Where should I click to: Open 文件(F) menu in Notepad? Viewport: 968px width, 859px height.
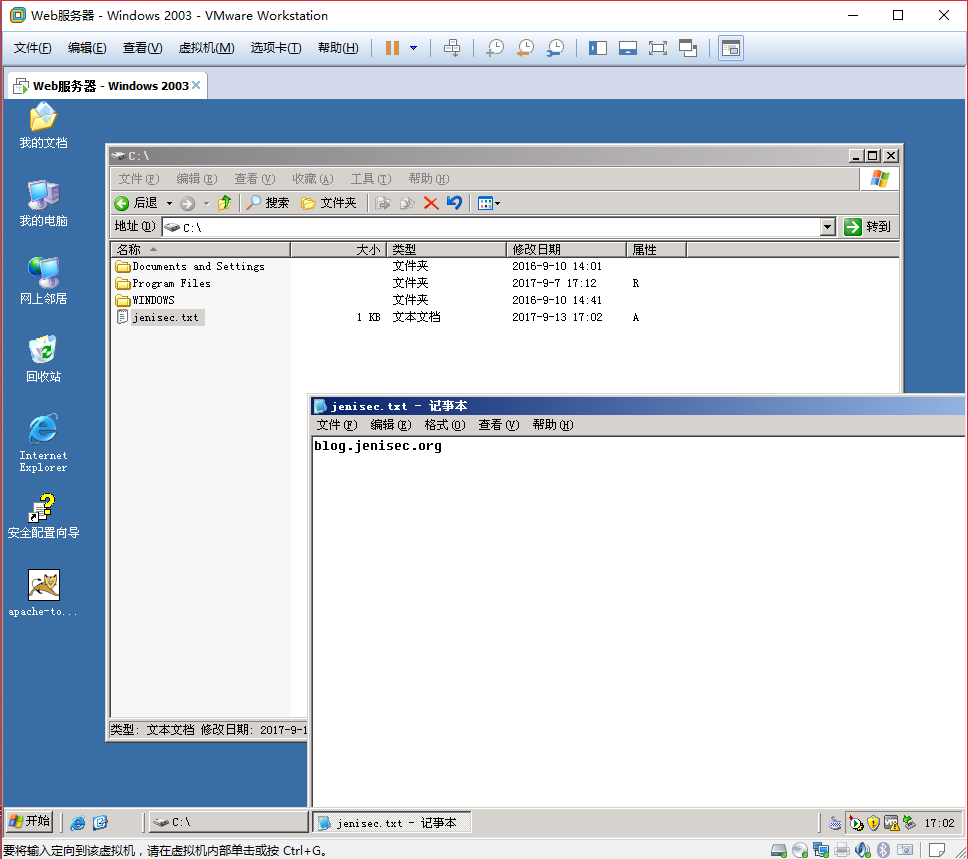pos(336,425)
